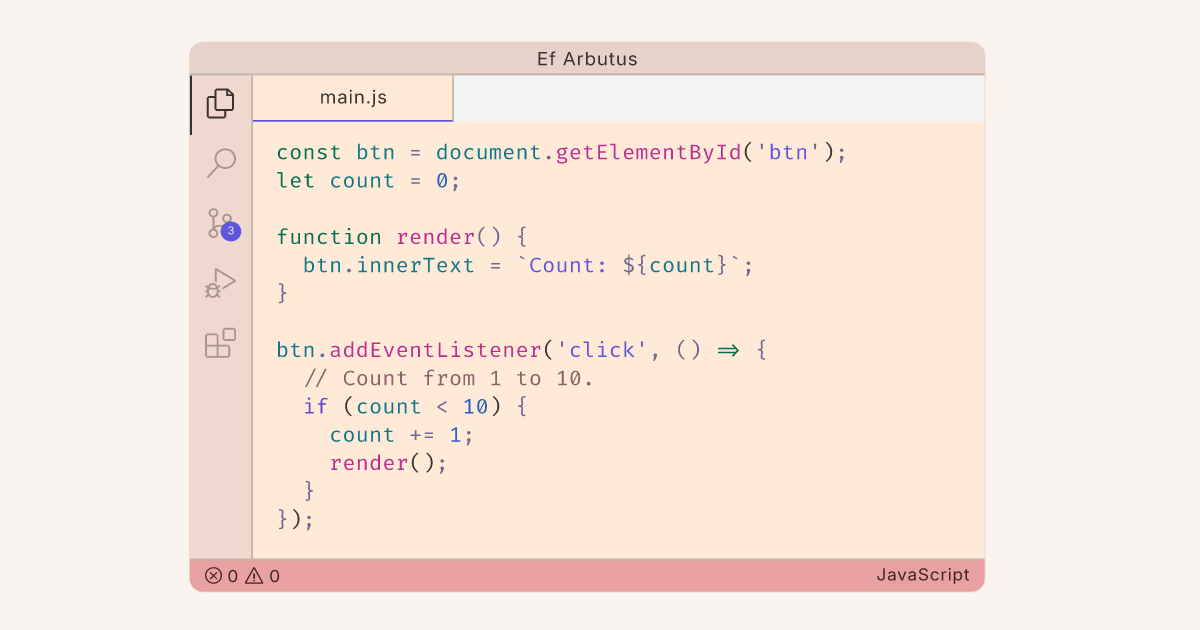Open the Search magnifier icon
The image size is (1200, 630).
click(x=220, y=164)
